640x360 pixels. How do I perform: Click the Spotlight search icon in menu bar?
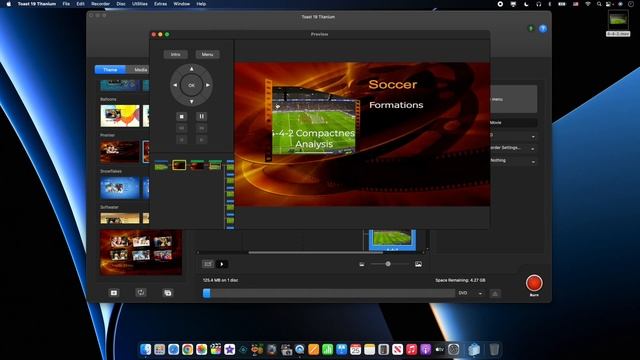click(599, 4)
